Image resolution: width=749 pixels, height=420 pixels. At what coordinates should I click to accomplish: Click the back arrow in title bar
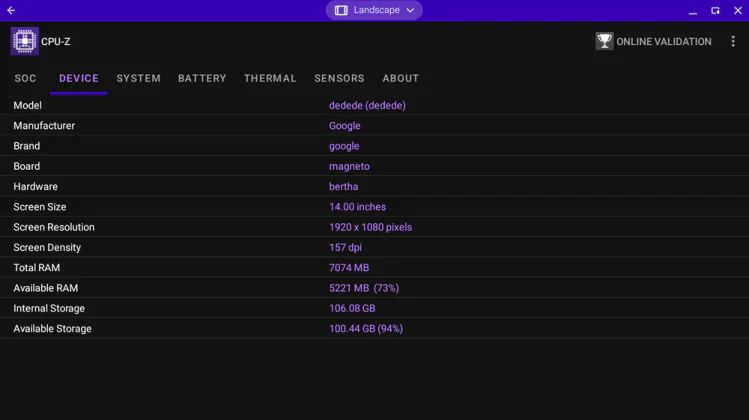11,10
